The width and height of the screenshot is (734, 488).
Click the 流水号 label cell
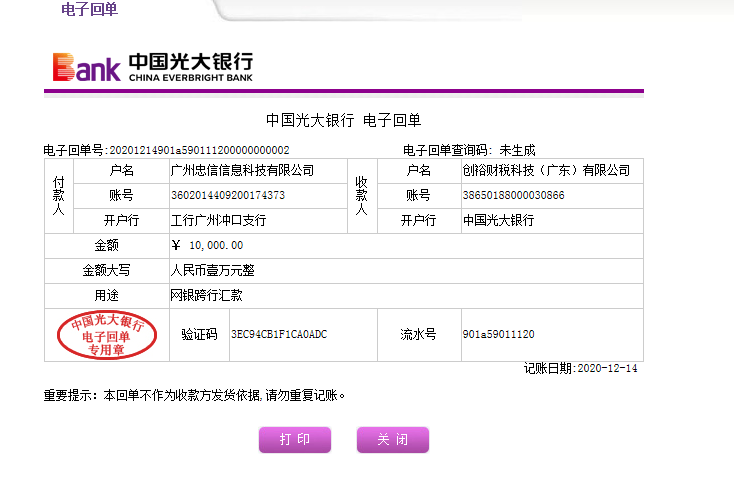[419, 335]
